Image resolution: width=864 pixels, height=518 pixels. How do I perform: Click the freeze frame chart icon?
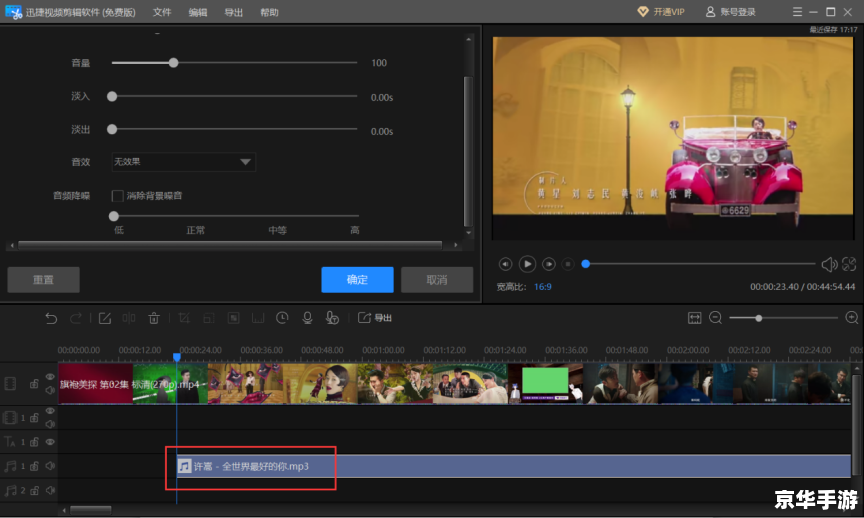click(258, 318)
